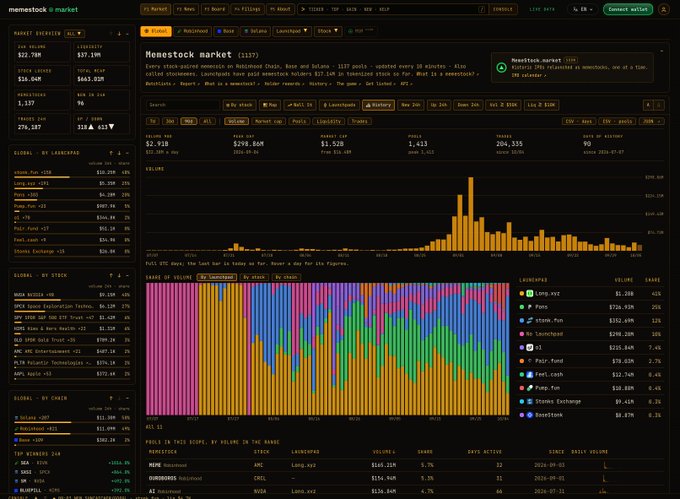Open the Watchlists link
The height and width of the screenshot is (499, 680).
point(160,84)
